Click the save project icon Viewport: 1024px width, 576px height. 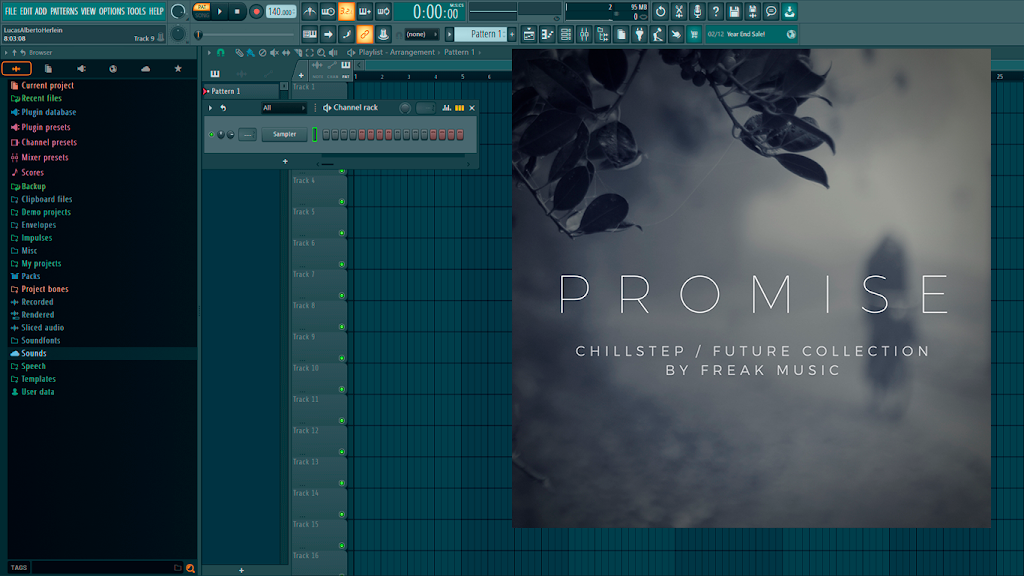[734, 11]
